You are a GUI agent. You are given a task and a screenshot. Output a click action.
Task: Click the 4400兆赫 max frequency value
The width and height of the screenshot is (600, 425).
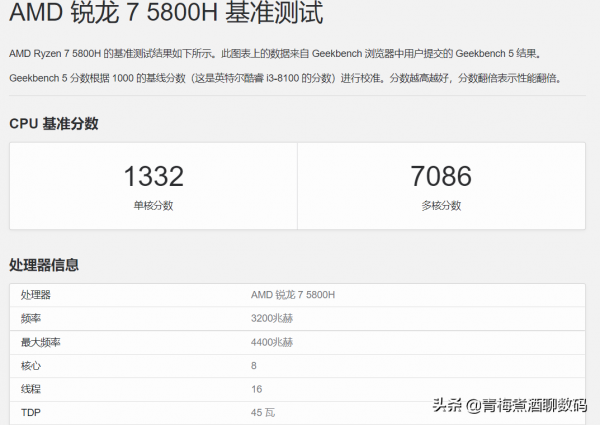[x=272, y=342]
